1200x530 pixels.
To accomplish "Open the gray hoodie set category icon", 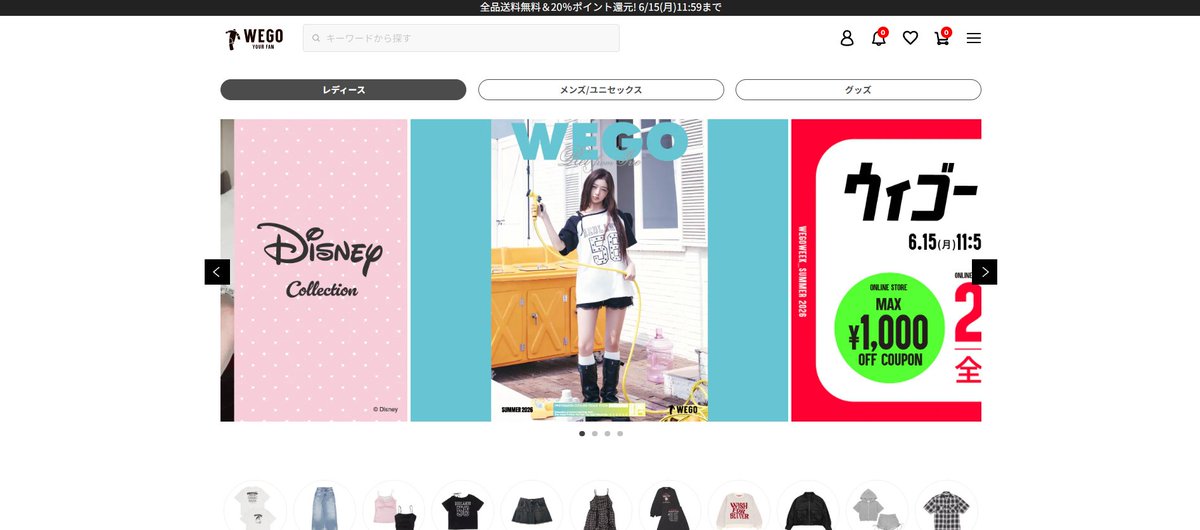I will [877, 506].
